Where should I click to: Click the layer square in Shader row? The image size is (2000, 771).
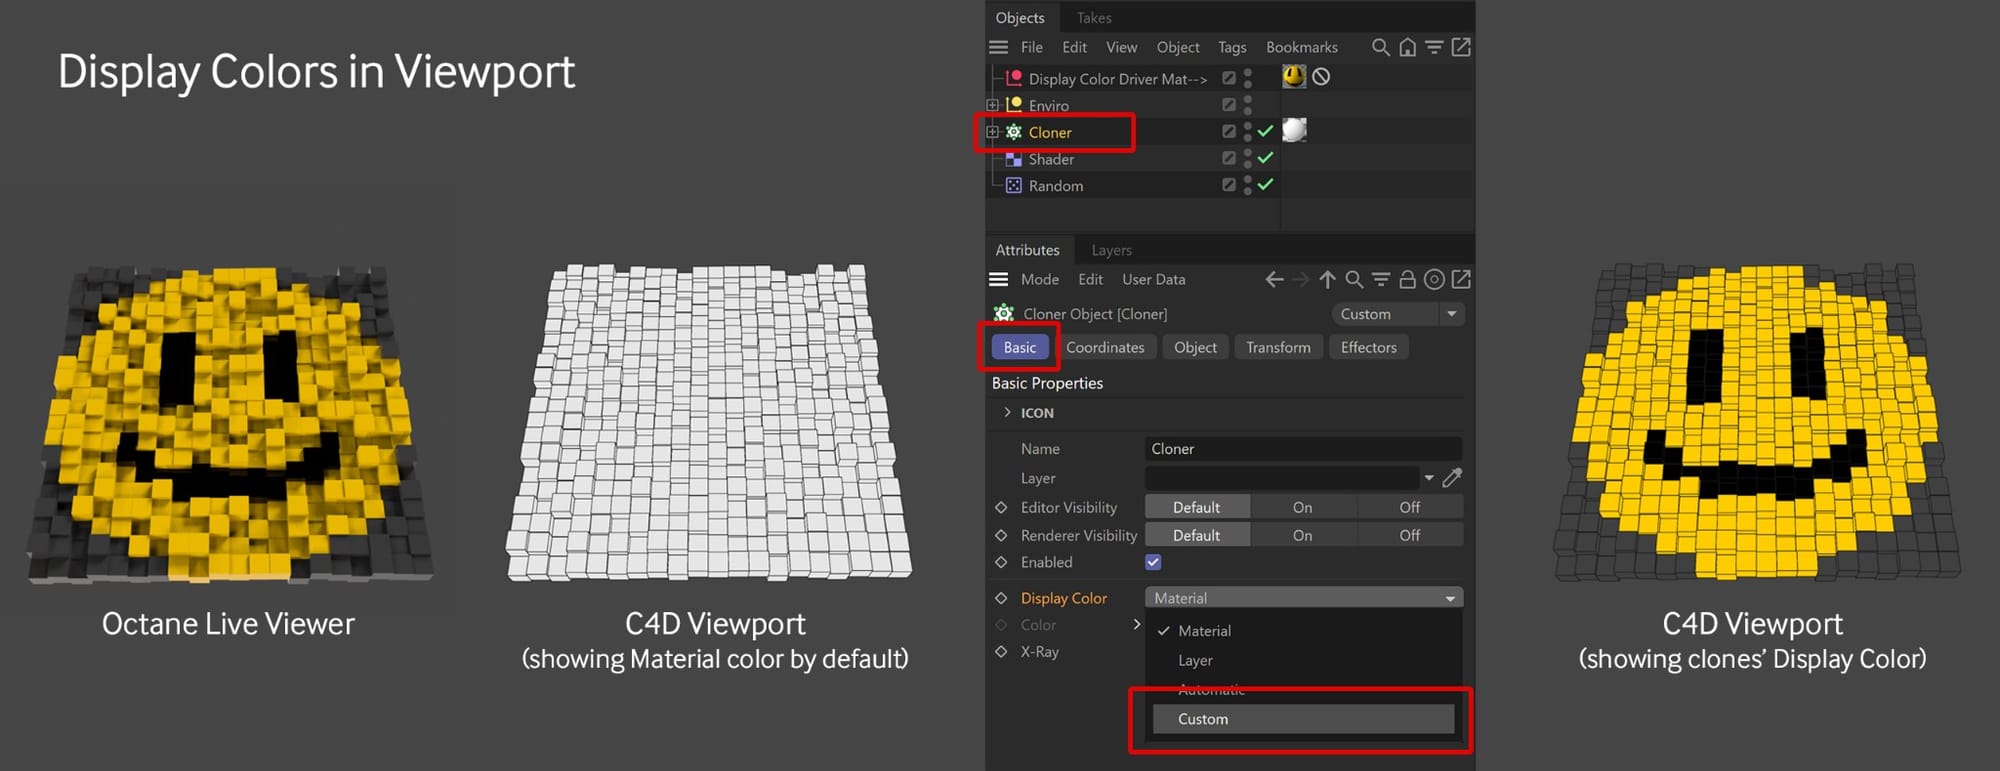(x=1229, y=158)
